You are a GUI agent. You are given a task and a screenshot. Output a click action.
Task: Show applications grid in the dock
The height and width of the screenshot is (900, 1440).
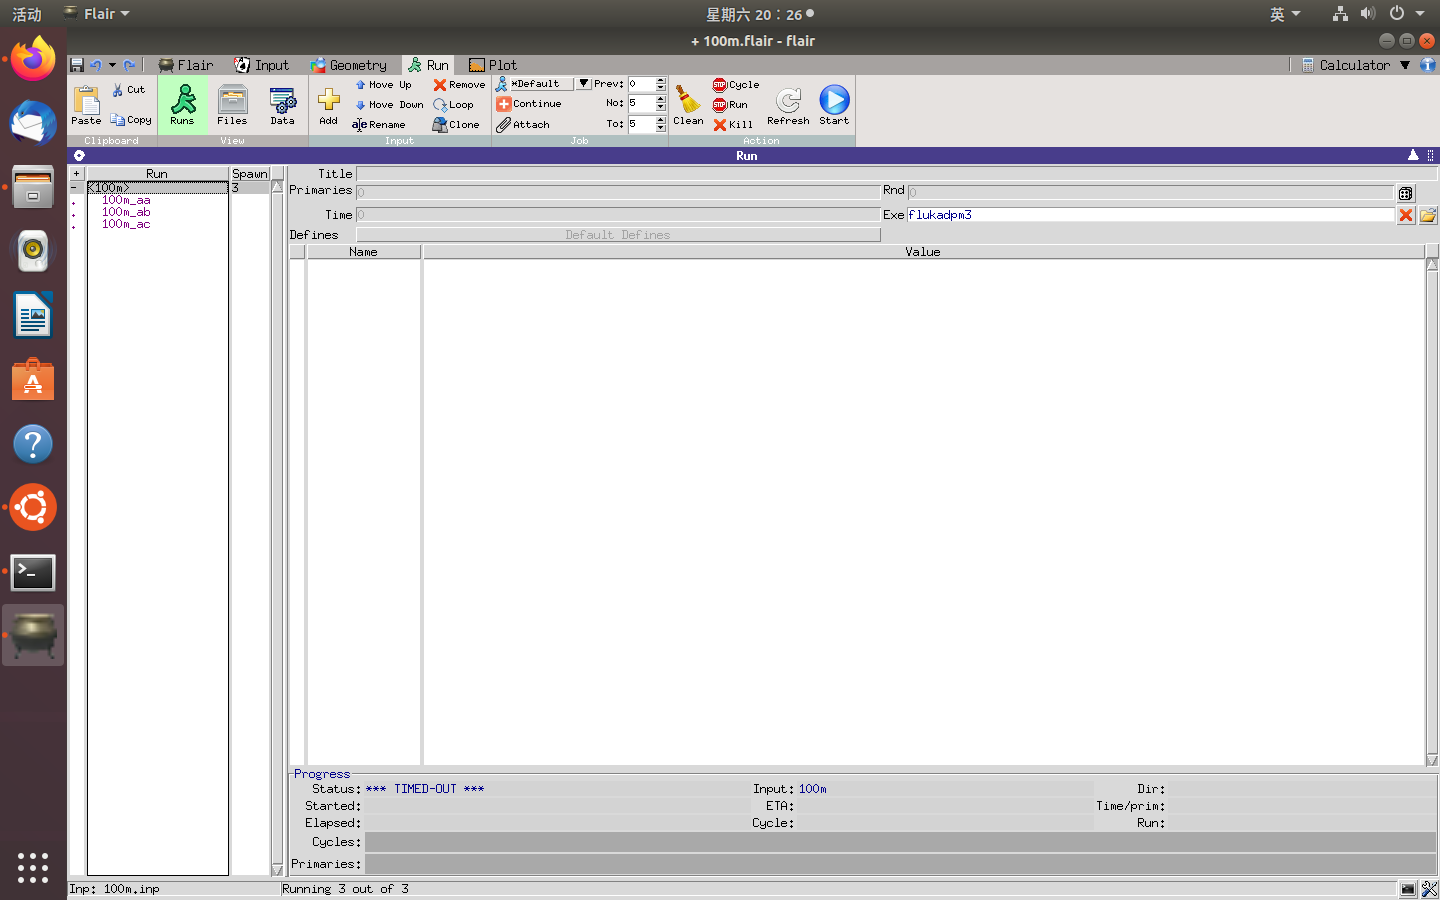[33, 867]
